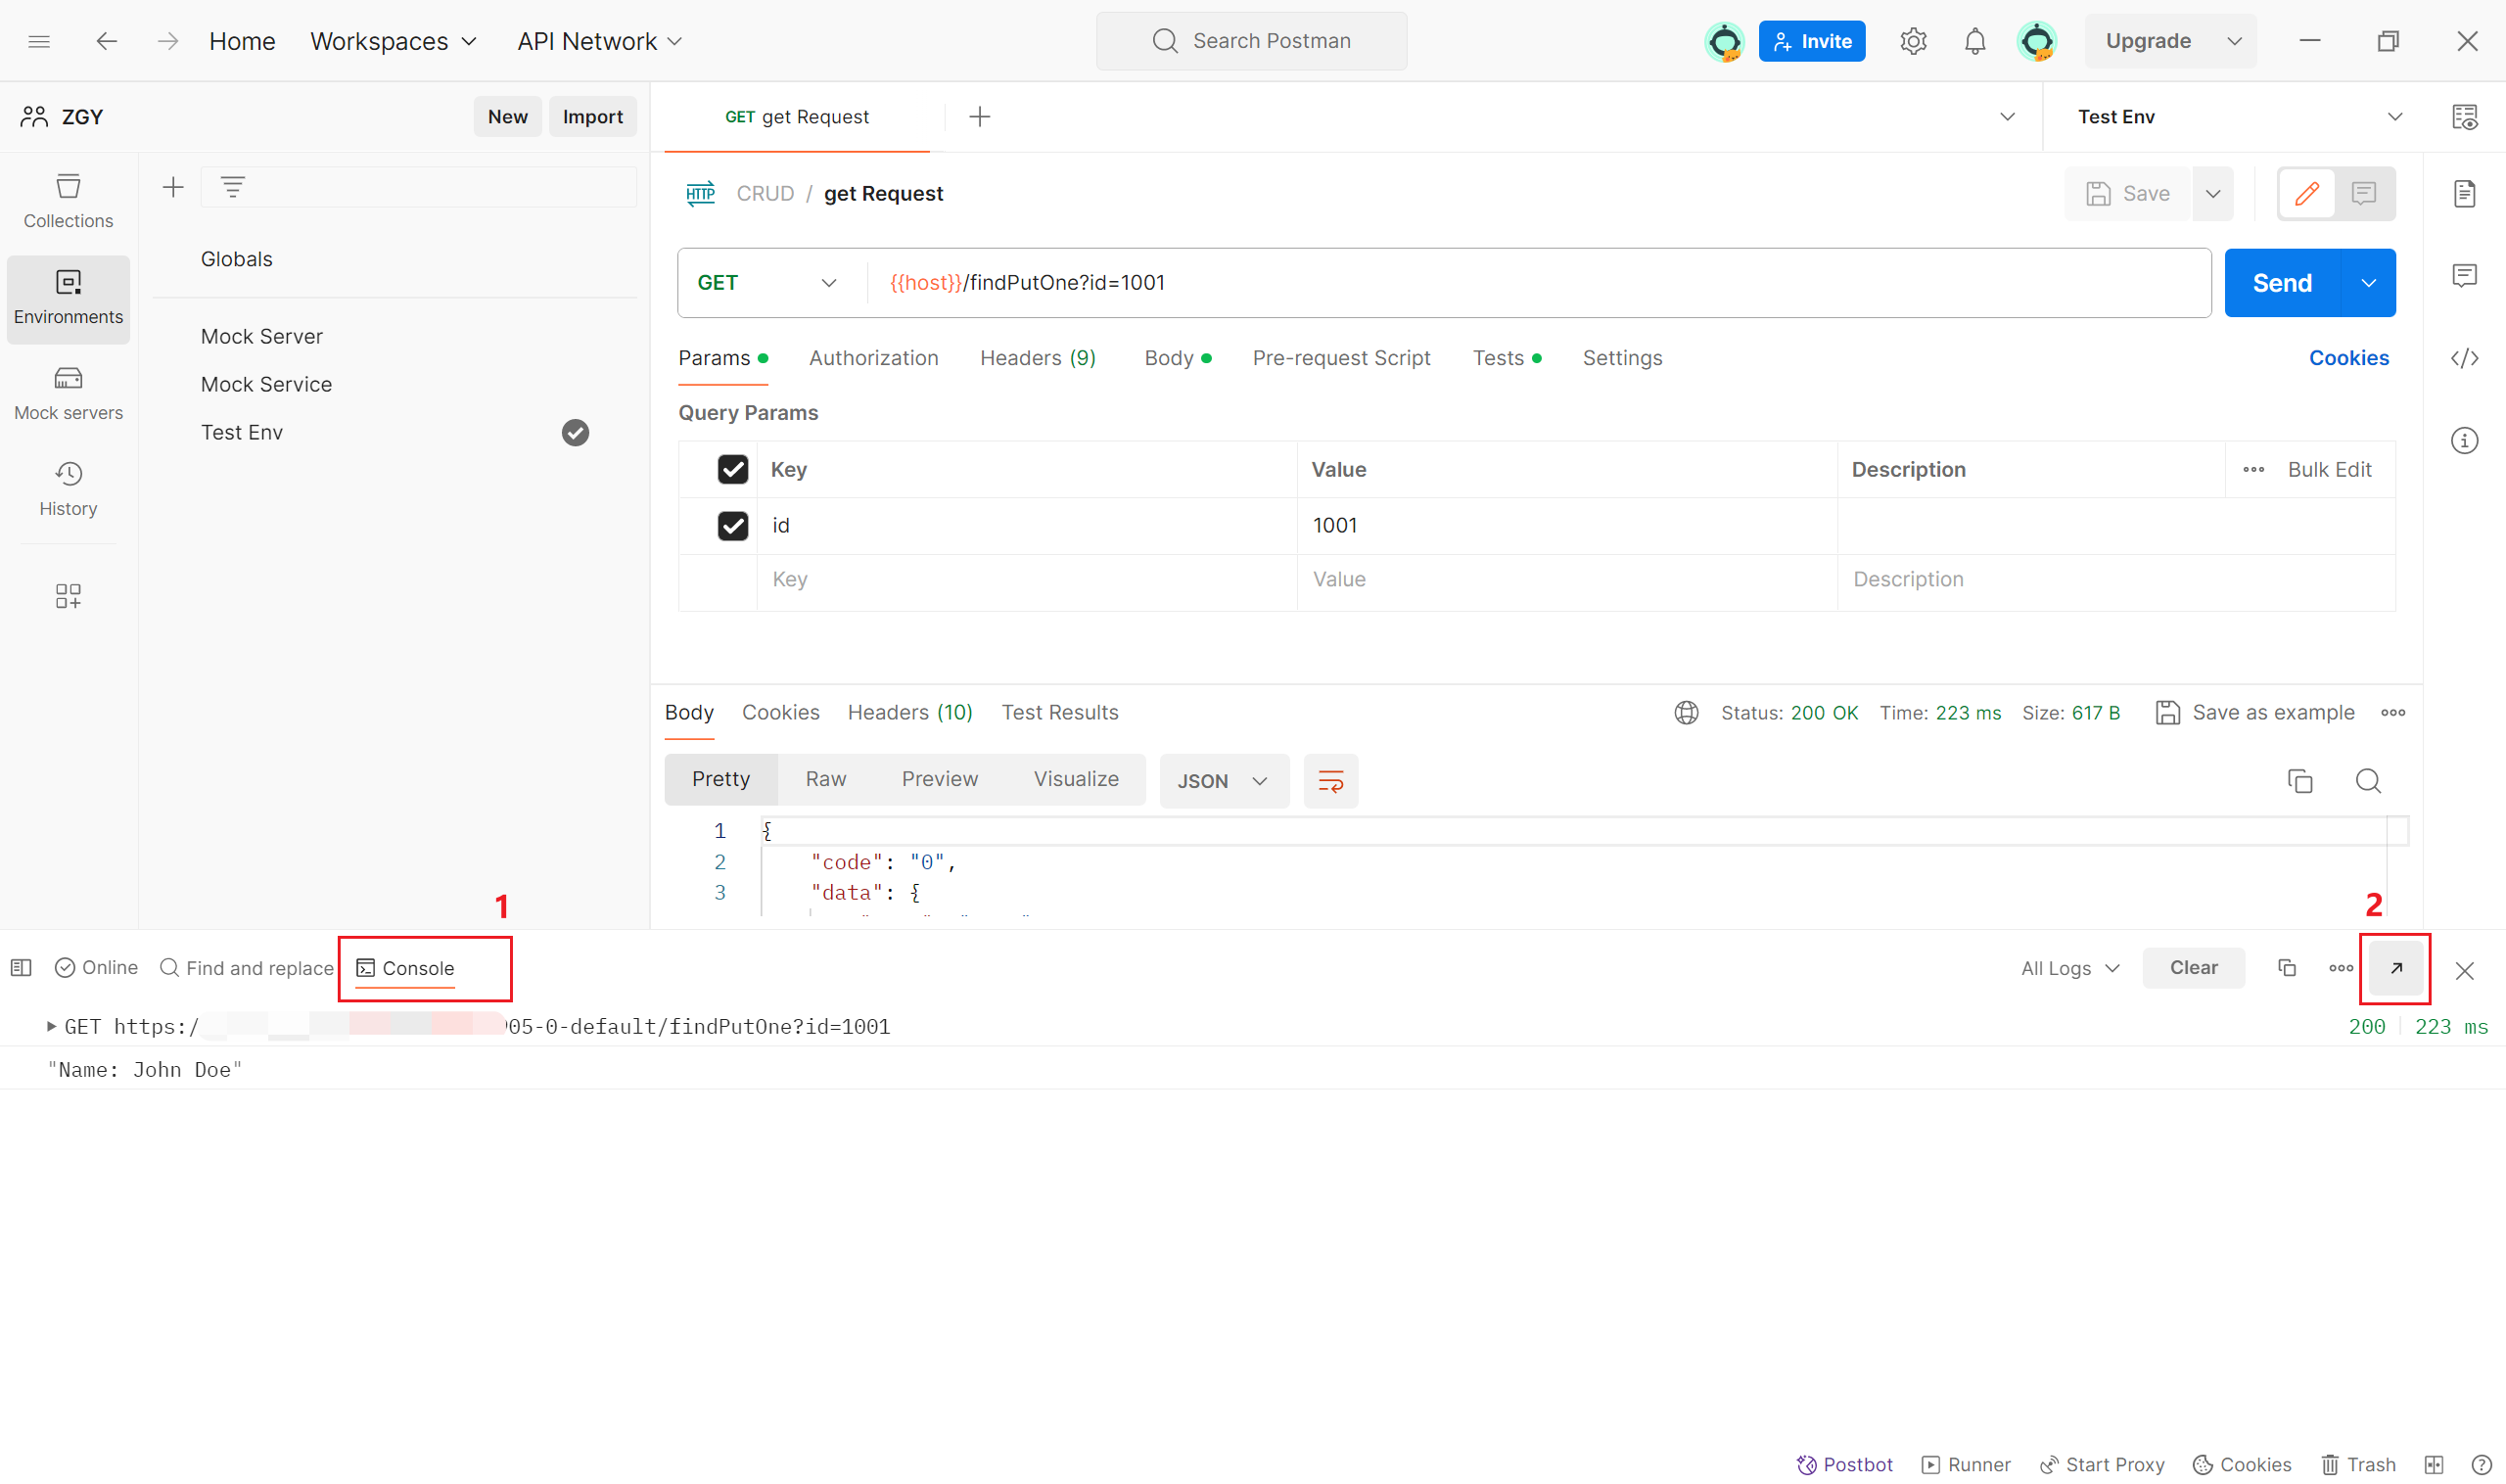Open the help icon in footer
The width and height of the screenshot is (2506, 1484).
tap(2481, 1465)
